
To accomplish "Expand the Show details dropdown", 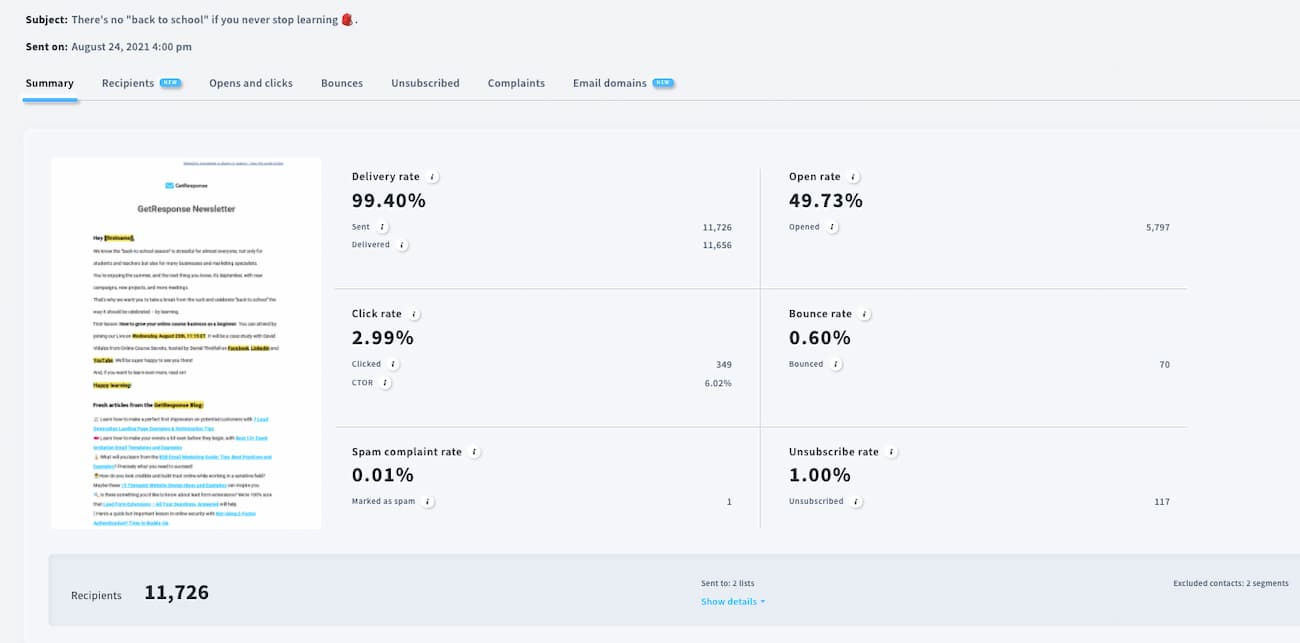I will [x=733, y=602].
